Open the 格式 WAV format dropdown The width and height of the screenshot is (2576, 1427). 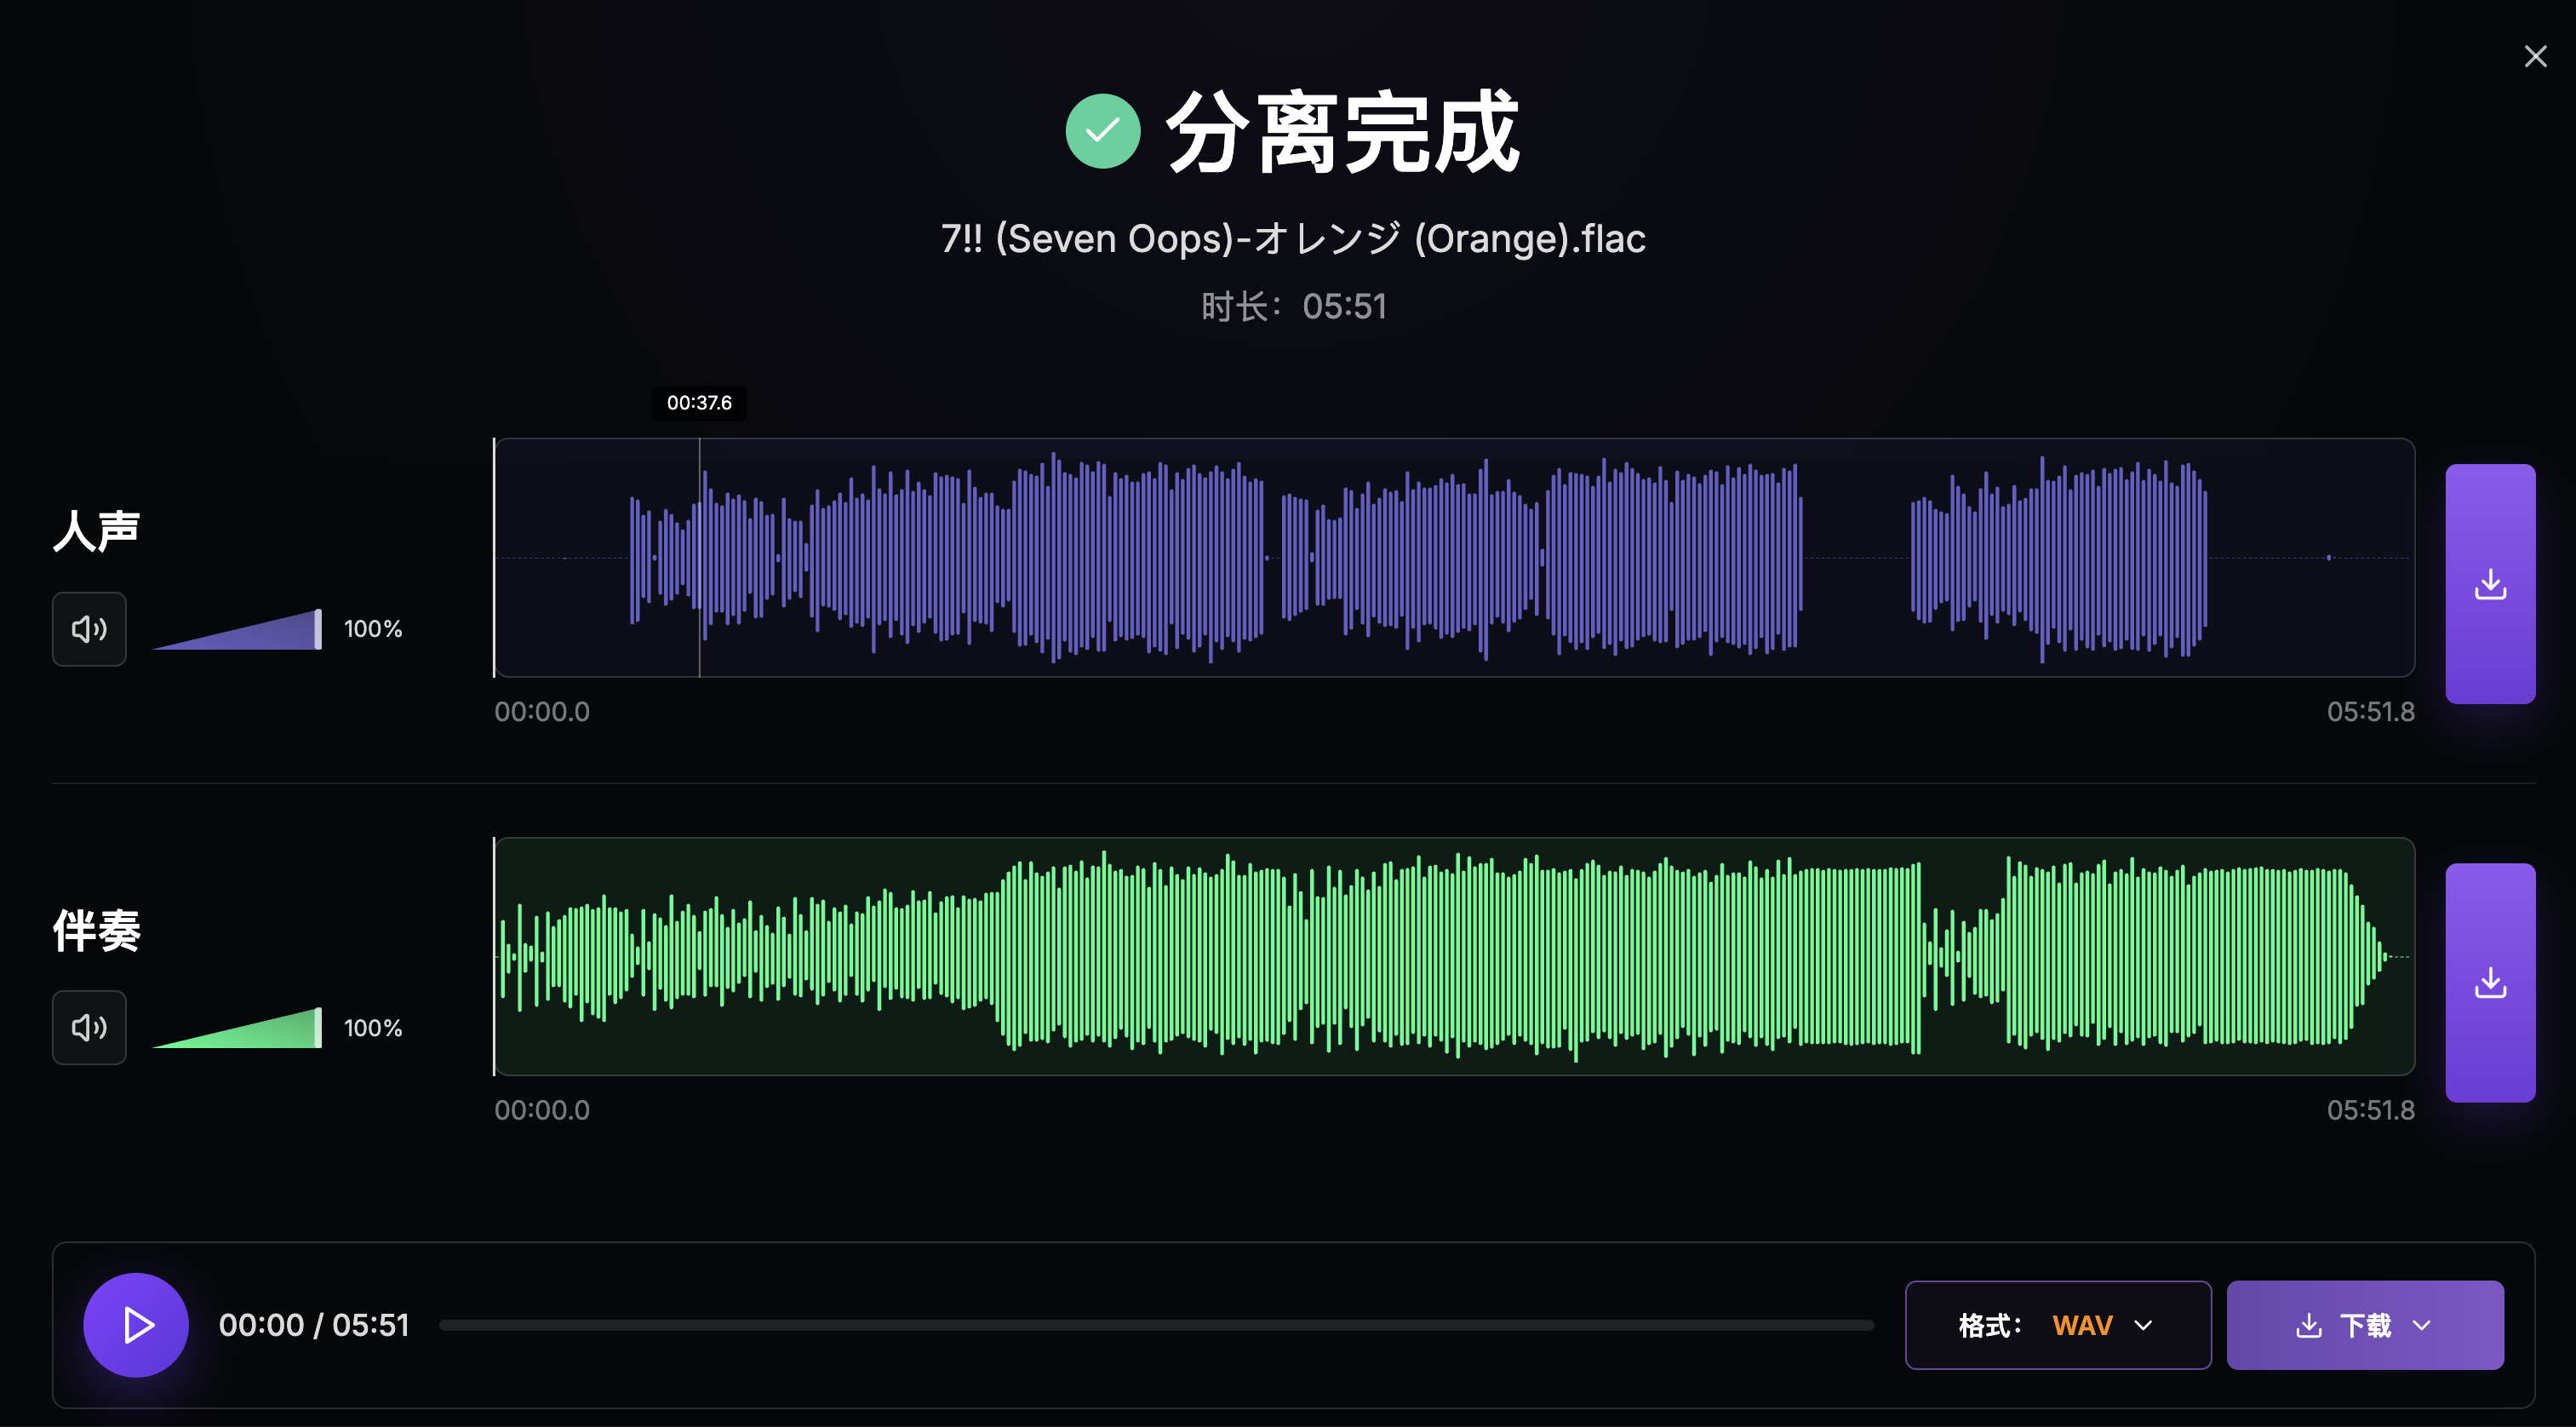(2058, 1325)
